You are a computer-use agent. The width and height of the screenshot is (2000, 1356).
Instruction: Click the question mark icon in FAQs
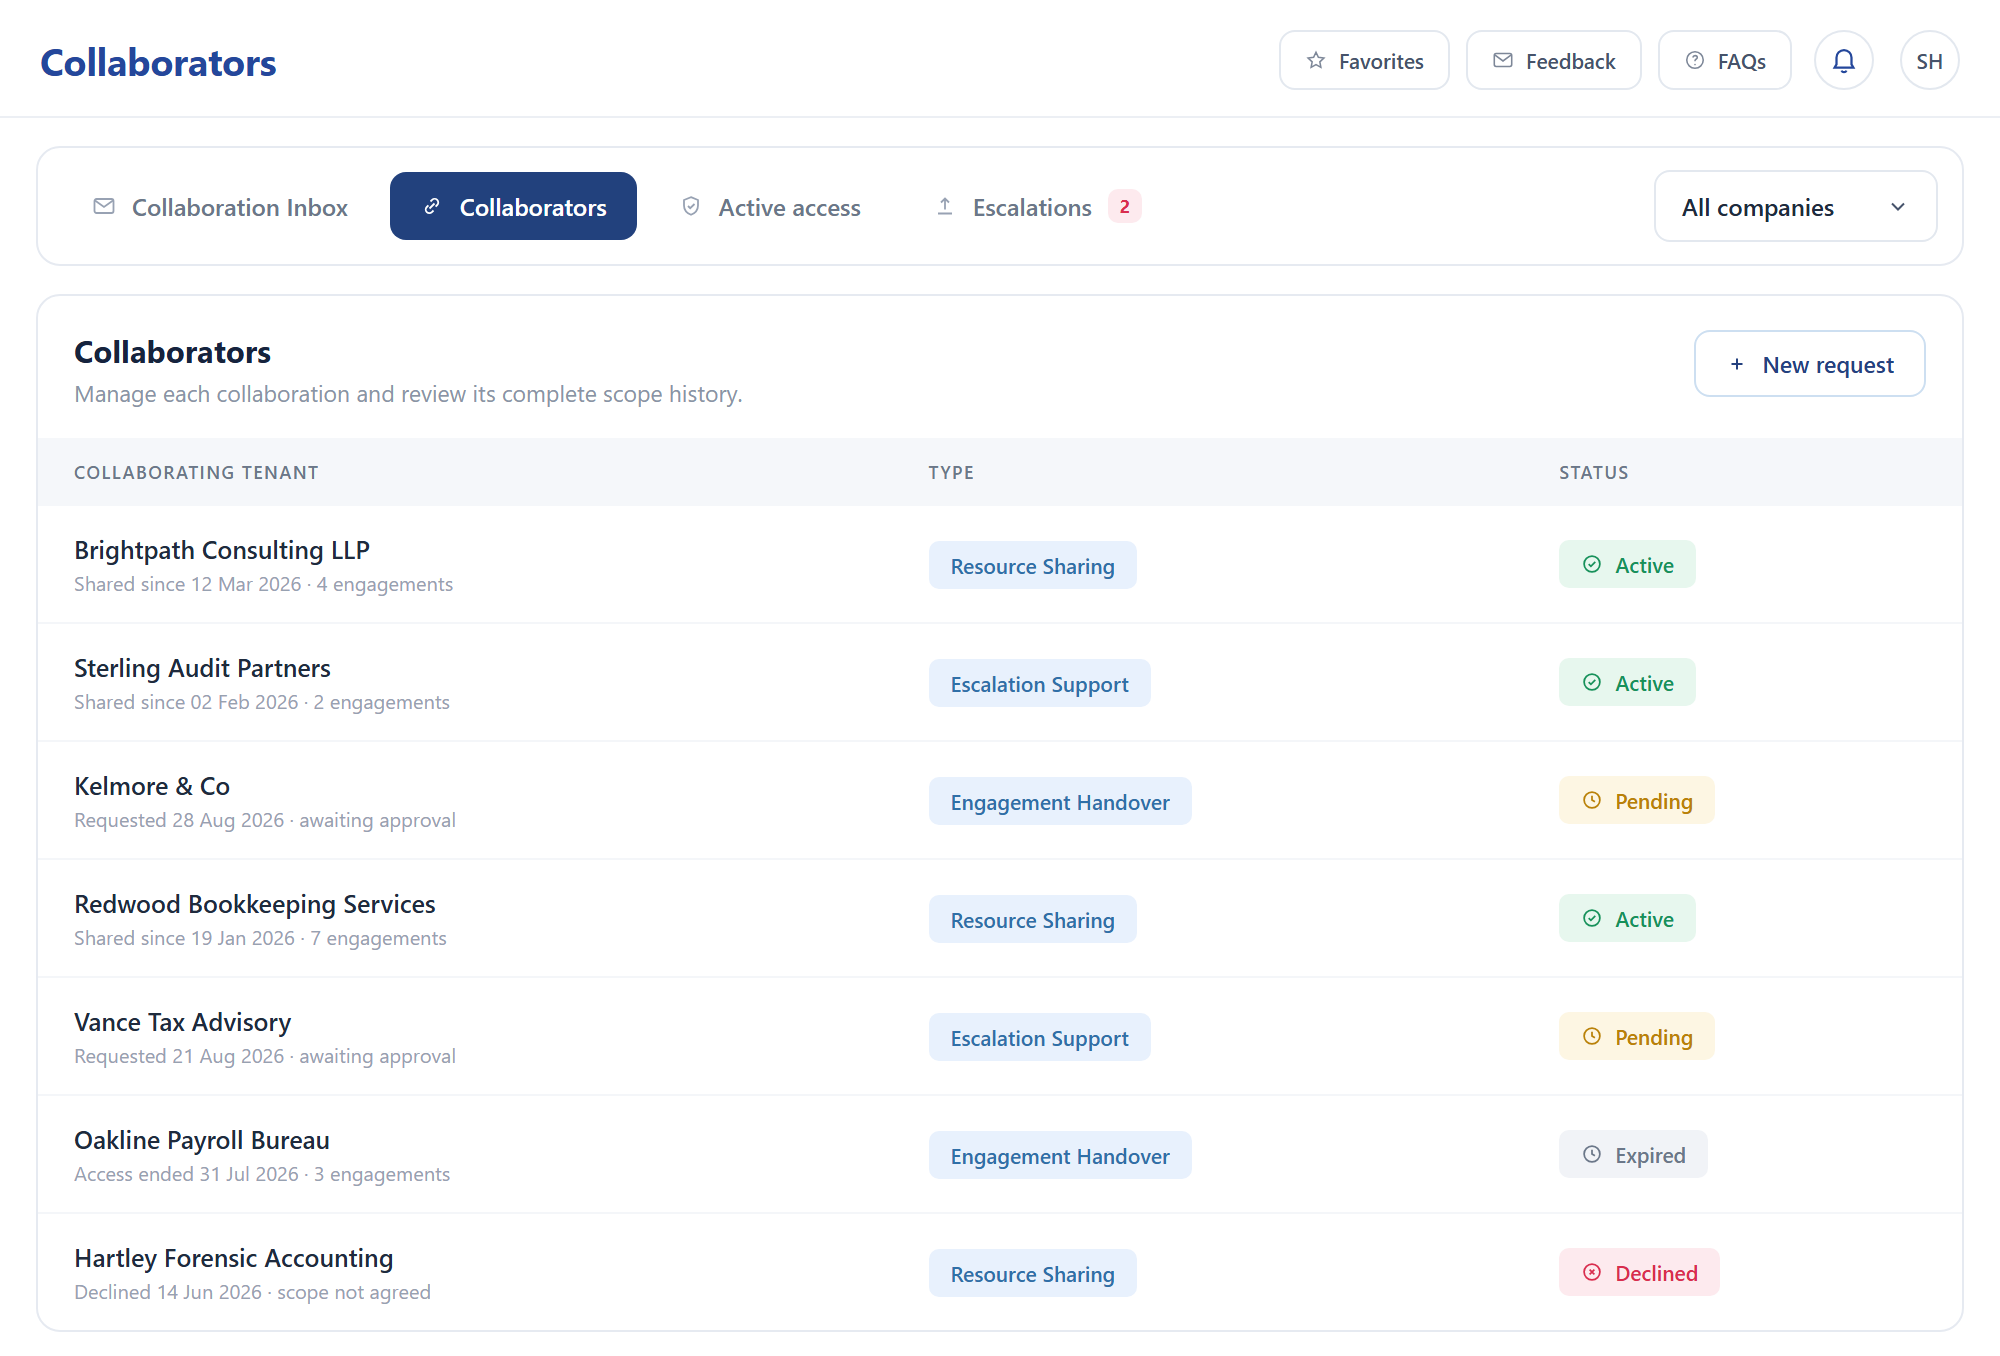tap(1695, 61)
